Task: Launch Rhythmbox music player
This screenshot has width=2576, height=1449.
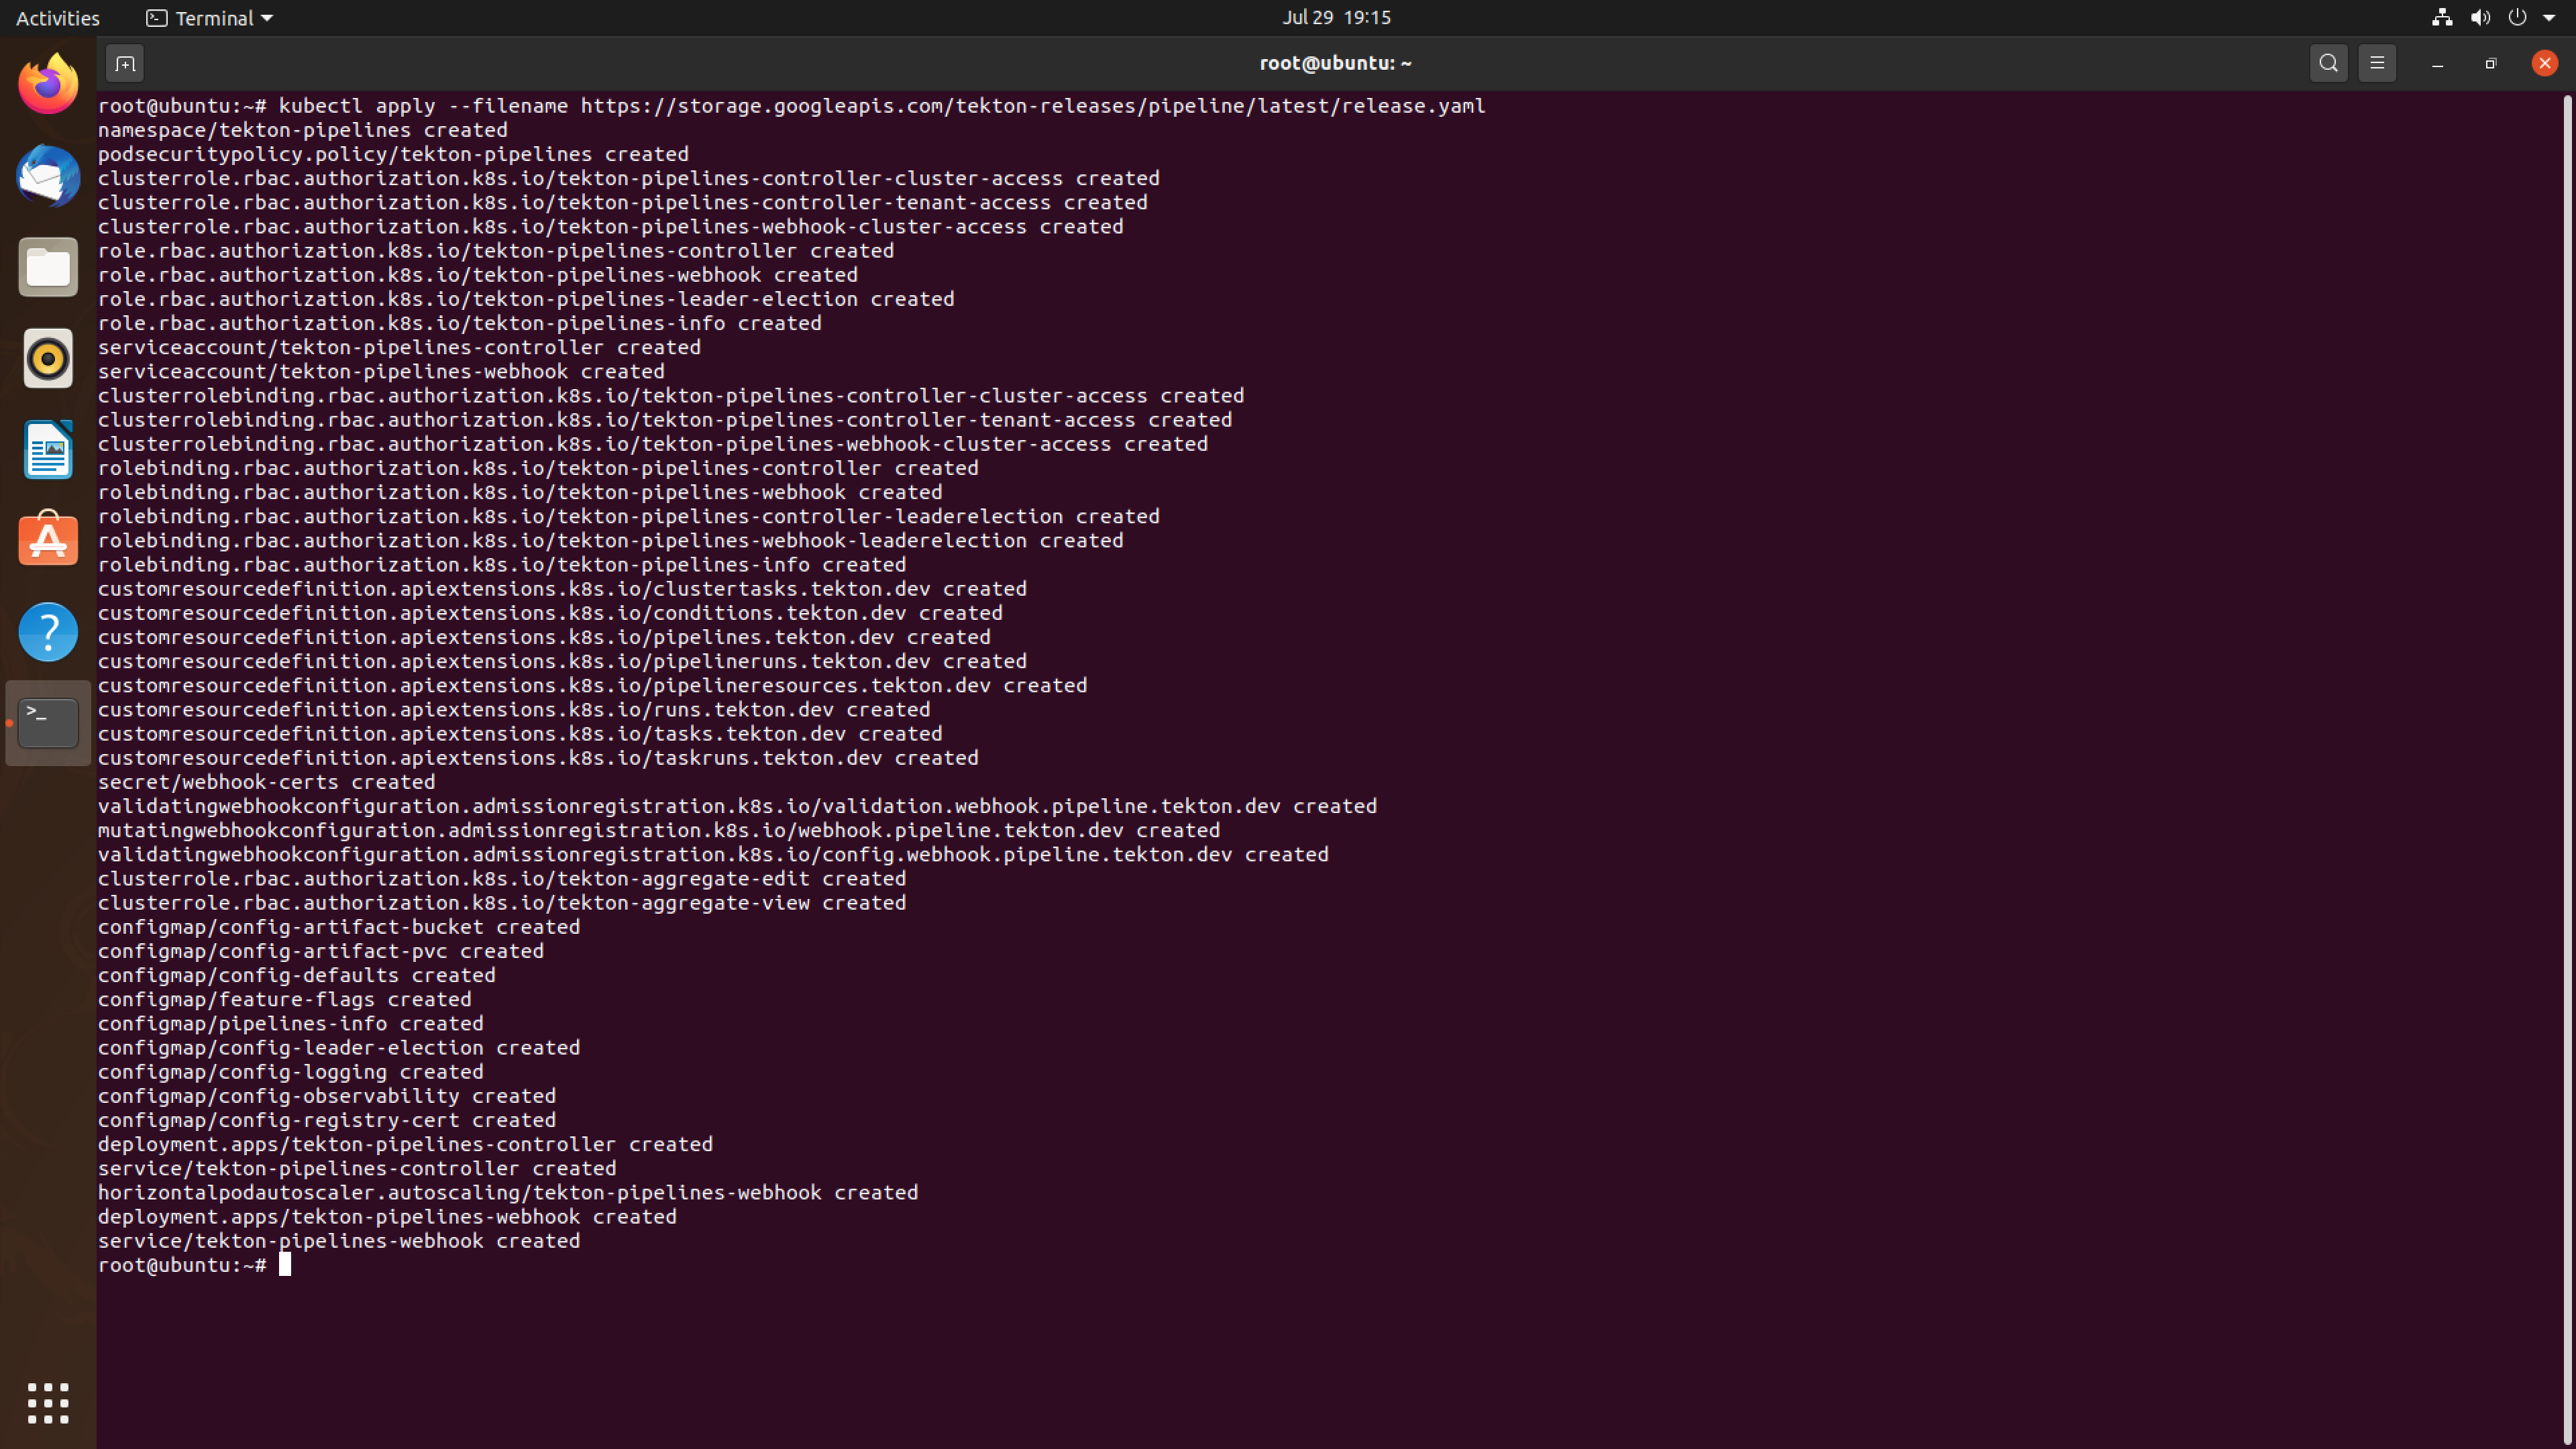Action: tap(48, 358)
